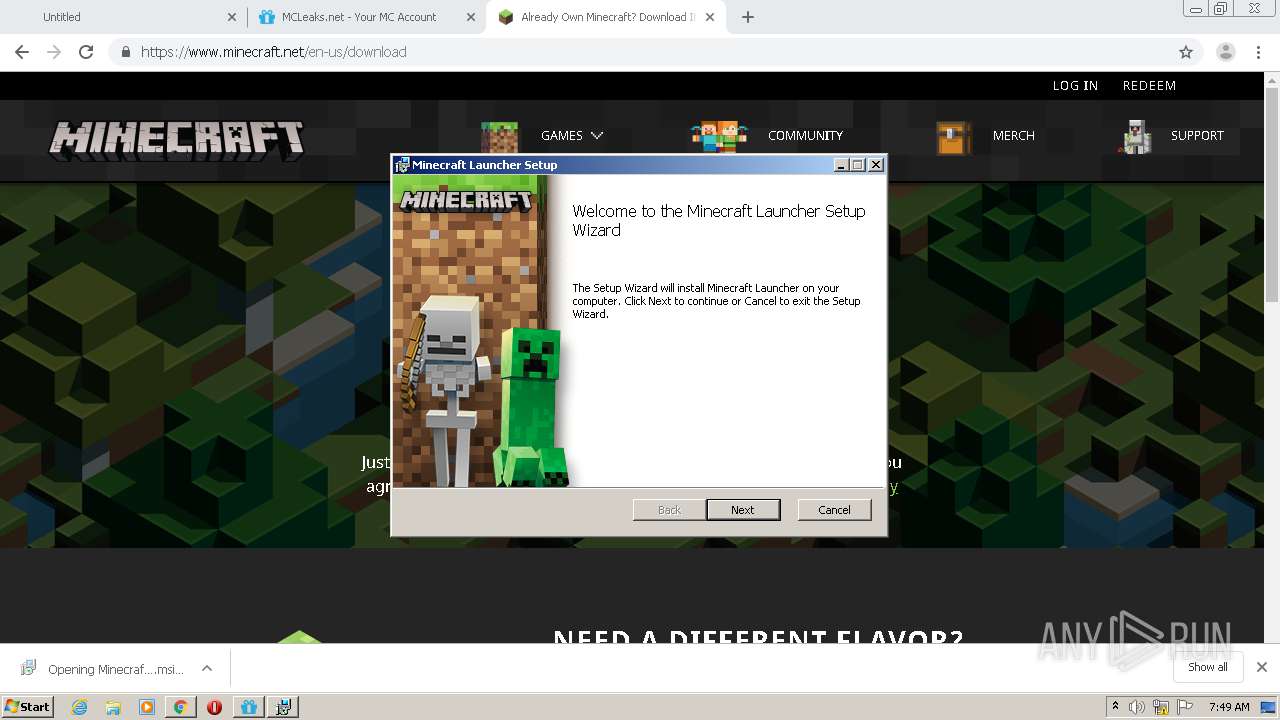Click the grass block Games icon
This screenshot has height=720, width=1280.
point(500,137)
